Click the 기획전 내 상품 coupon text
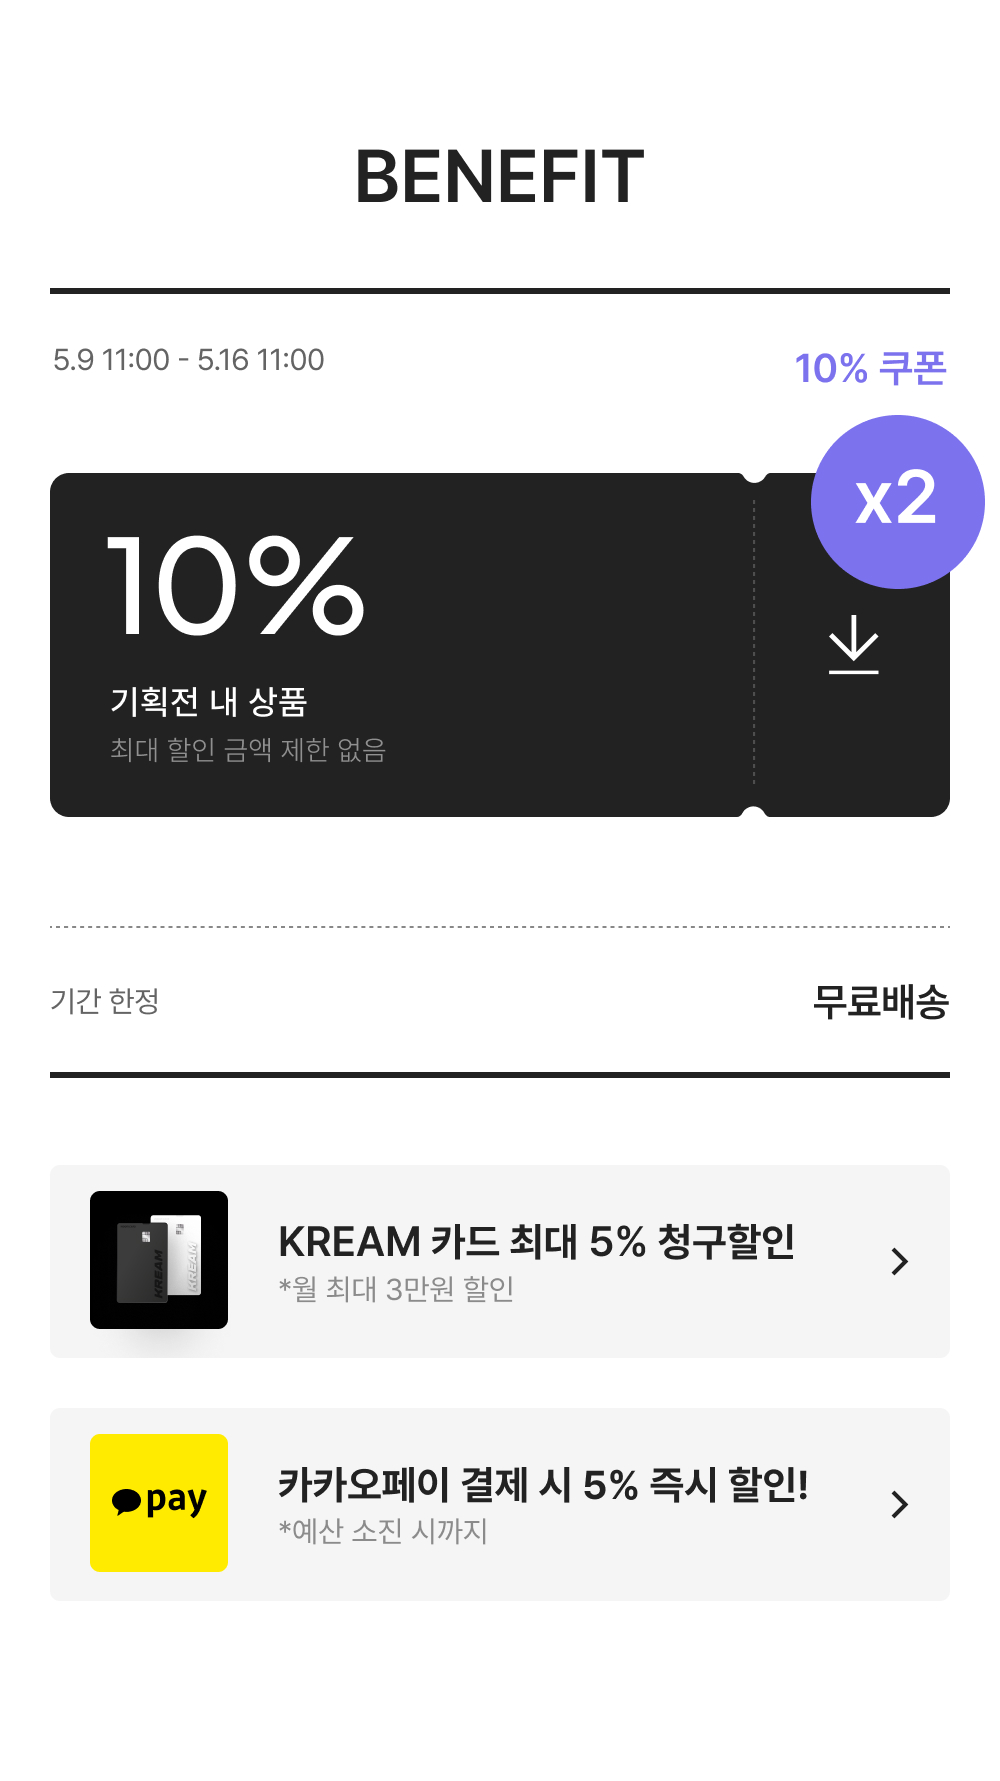Viewport: 1000px width, 1781px height. click(208, 701)
